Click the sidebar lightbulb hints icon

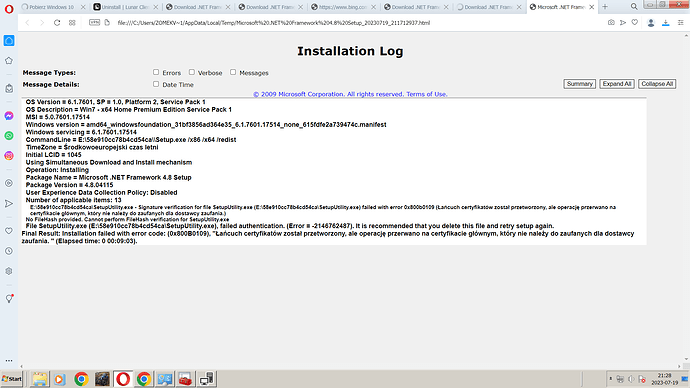click(x=9, y=299)
